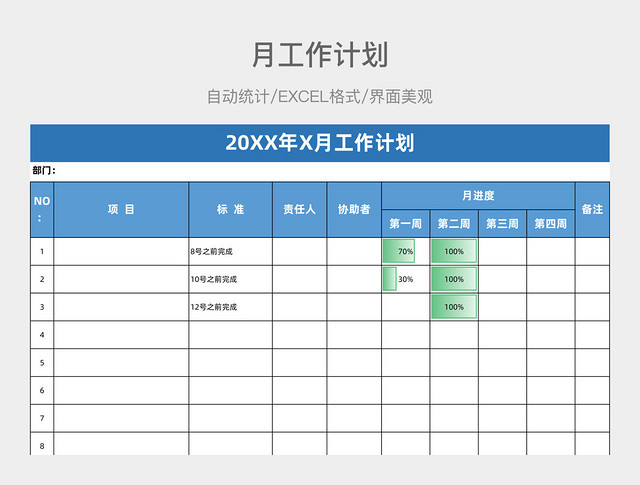The width and height of the screenshot is (640, 485).
Task: Select the '20XX年X月工作计划' title banner
Action: [320, 143]
